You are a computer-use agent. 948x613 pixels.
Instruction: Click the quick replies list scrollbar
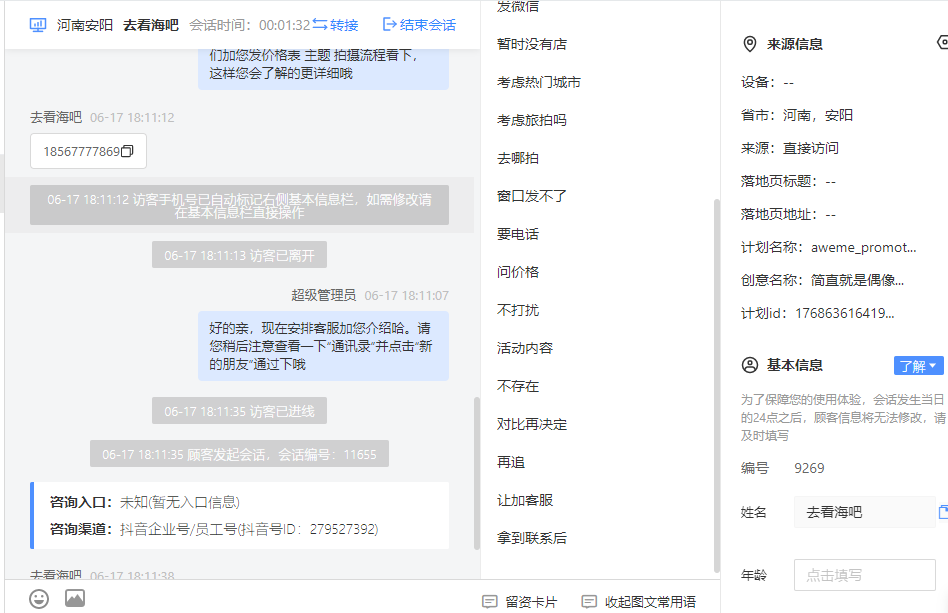[x=717, y=385]
